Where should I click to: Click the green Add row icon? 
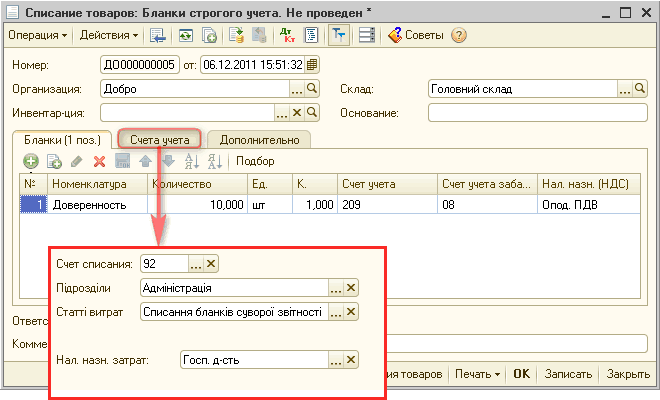(x=31, y=161)
